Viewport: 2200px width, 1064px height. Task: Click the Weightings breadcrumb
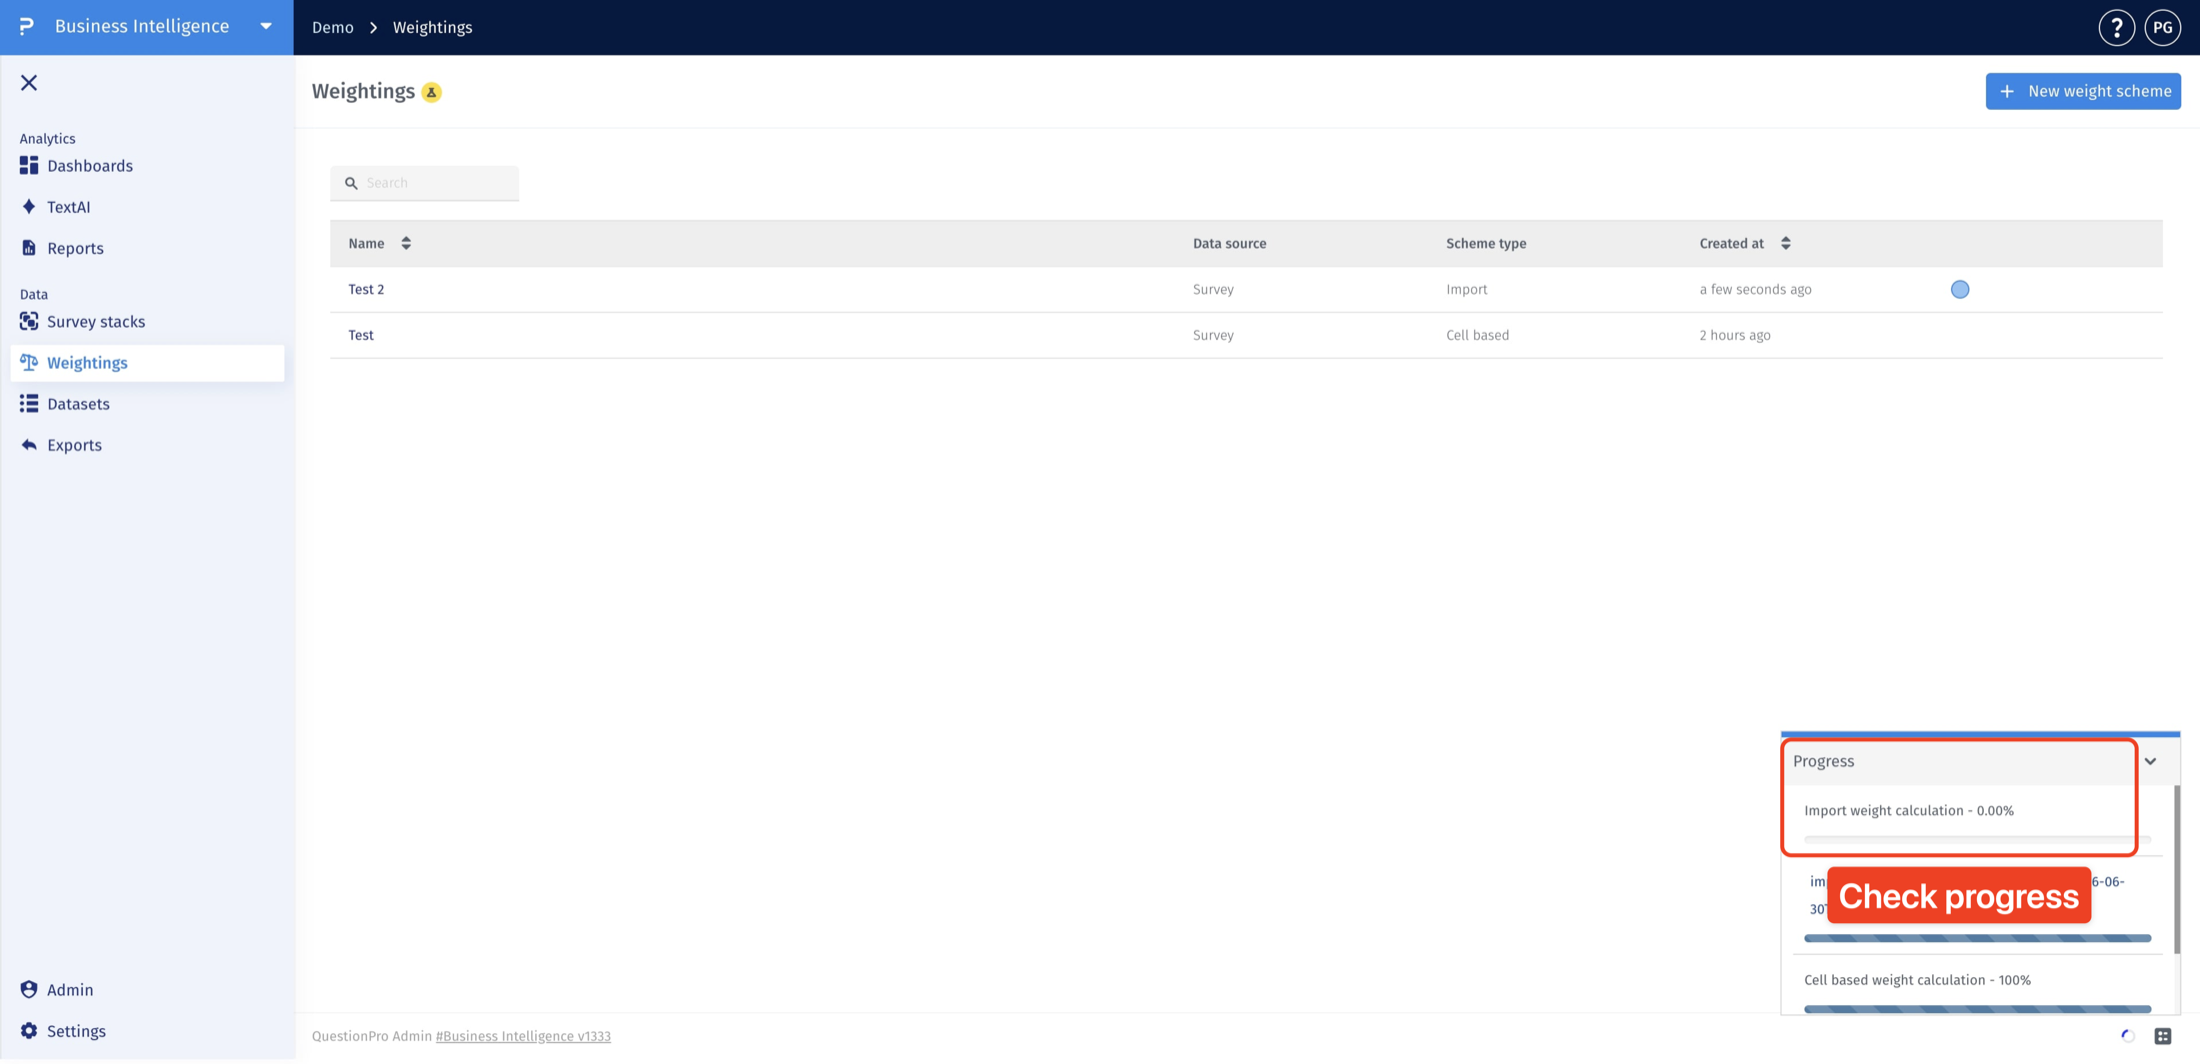point(432,27)
